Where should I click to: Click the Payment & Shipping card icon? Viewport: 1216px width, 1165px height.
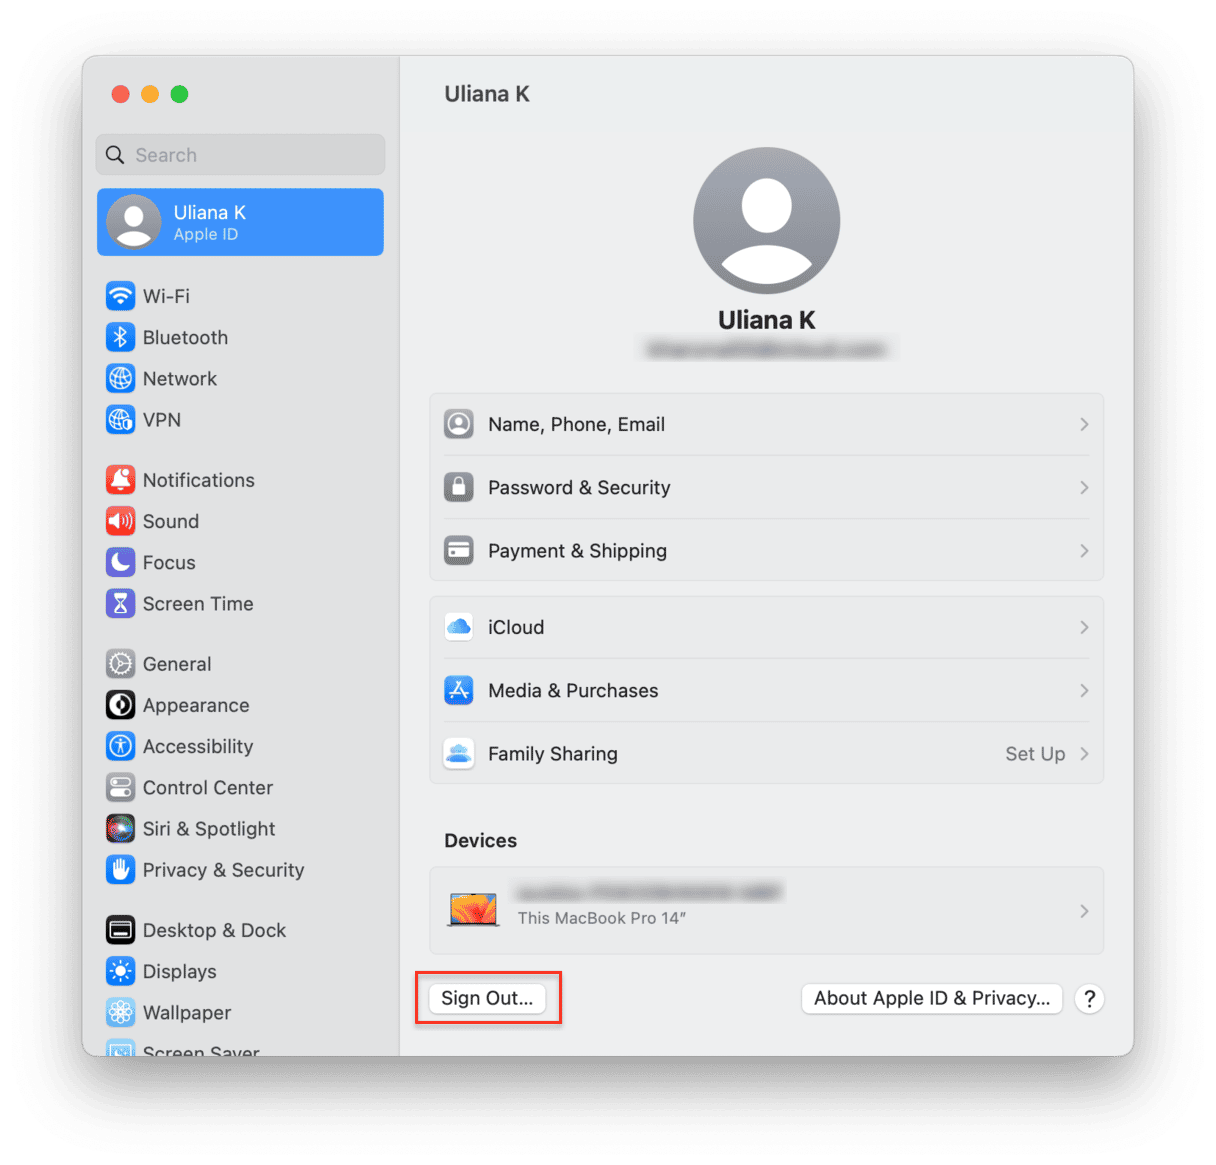[459, 550]
